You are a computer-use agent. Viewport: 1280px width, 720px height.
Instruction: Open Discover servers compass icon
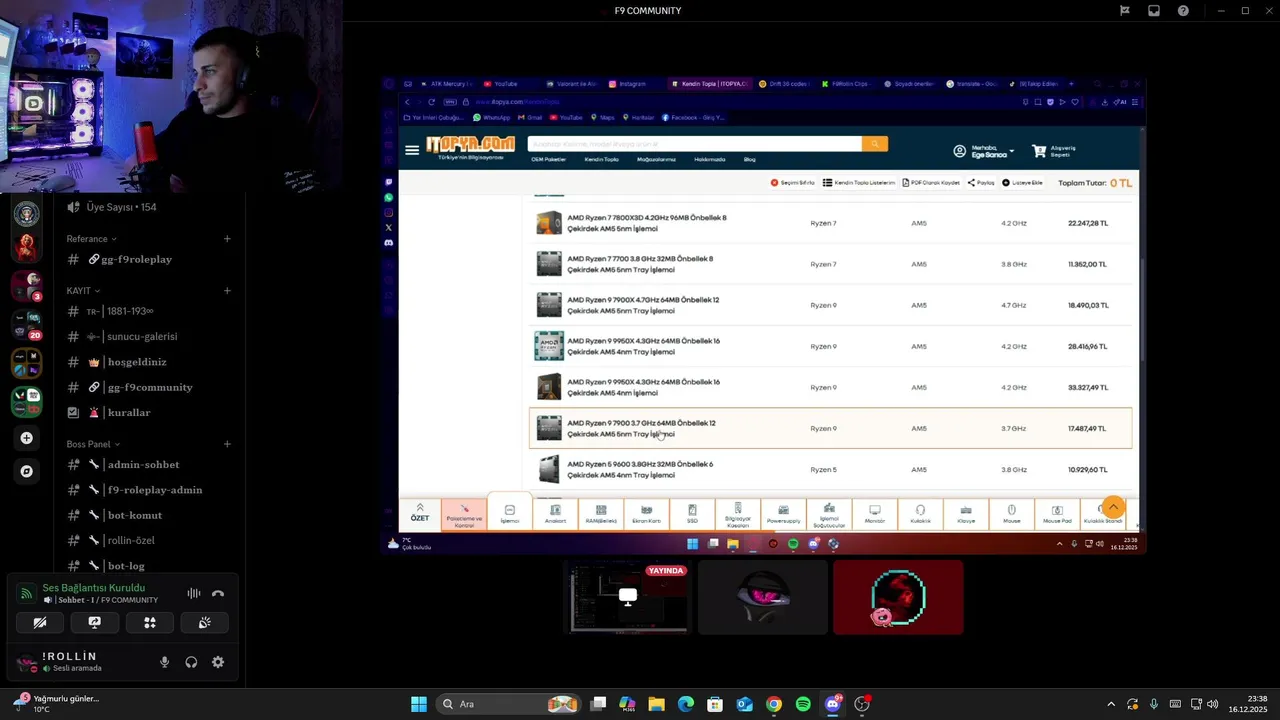[27, 471]
